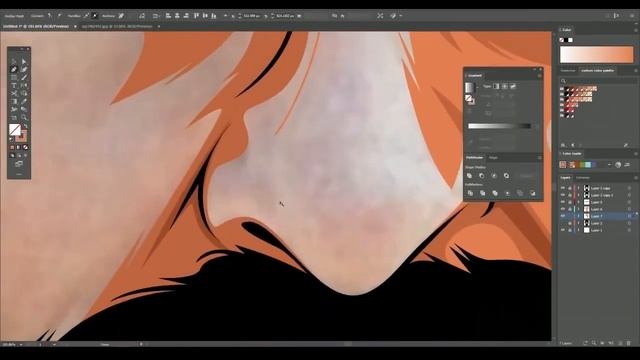The image size is (640, 360).
Task: Choose the Freeform gradient type
Action: click(x=513, y=86)
